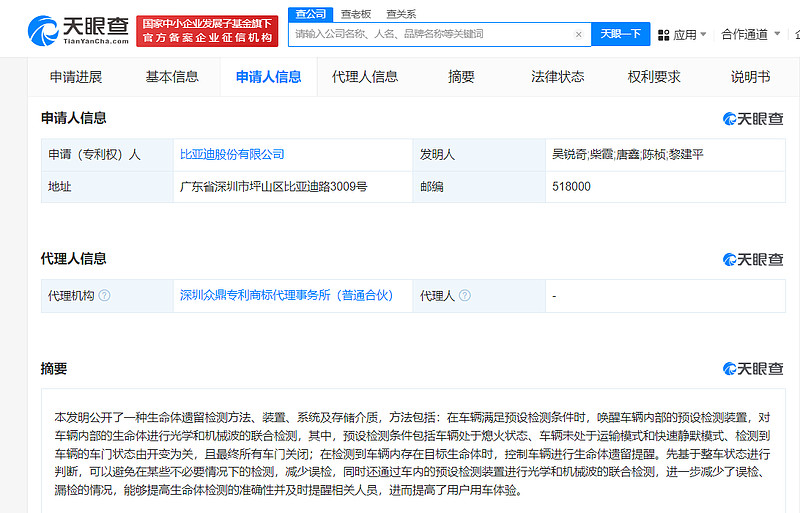Image resolution: width=800 pixels, height=513 pixels.
Task: Click the 申请（专利权）人 label cell
Action: (107, 155)
